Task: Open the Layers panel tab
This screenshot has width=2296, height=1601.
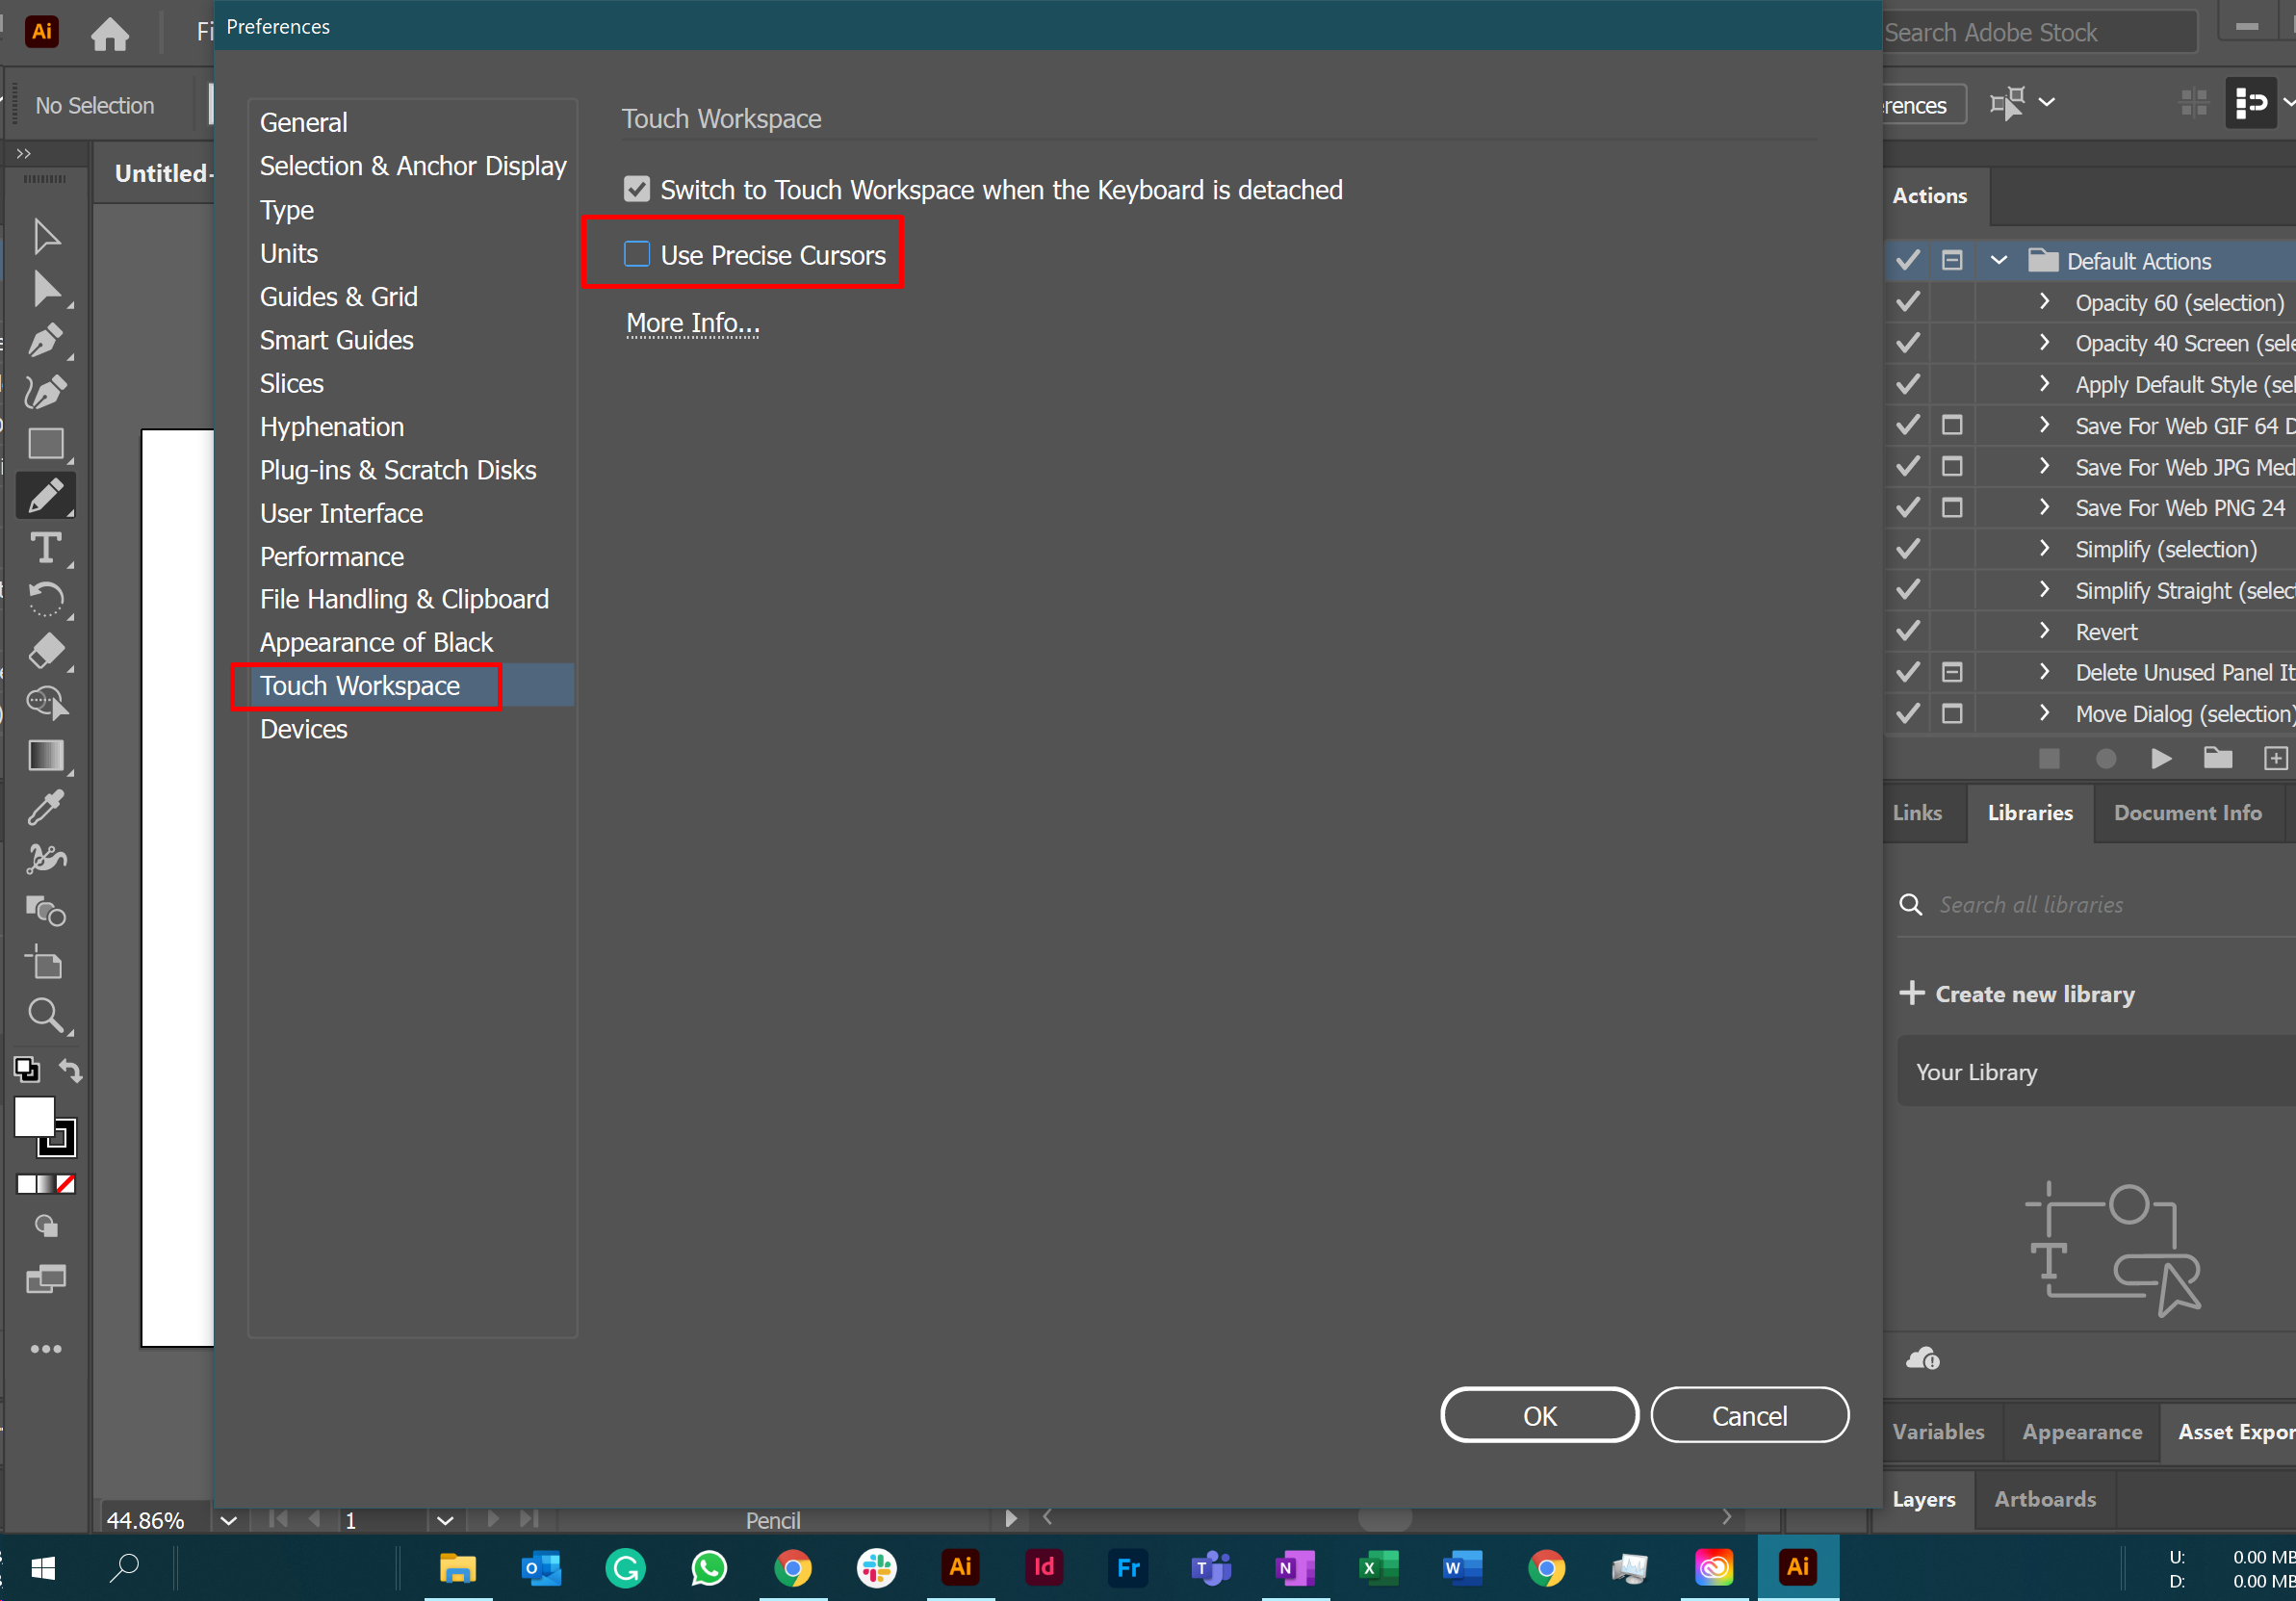Action: pyautogui.click(x=1924, y=1499)
